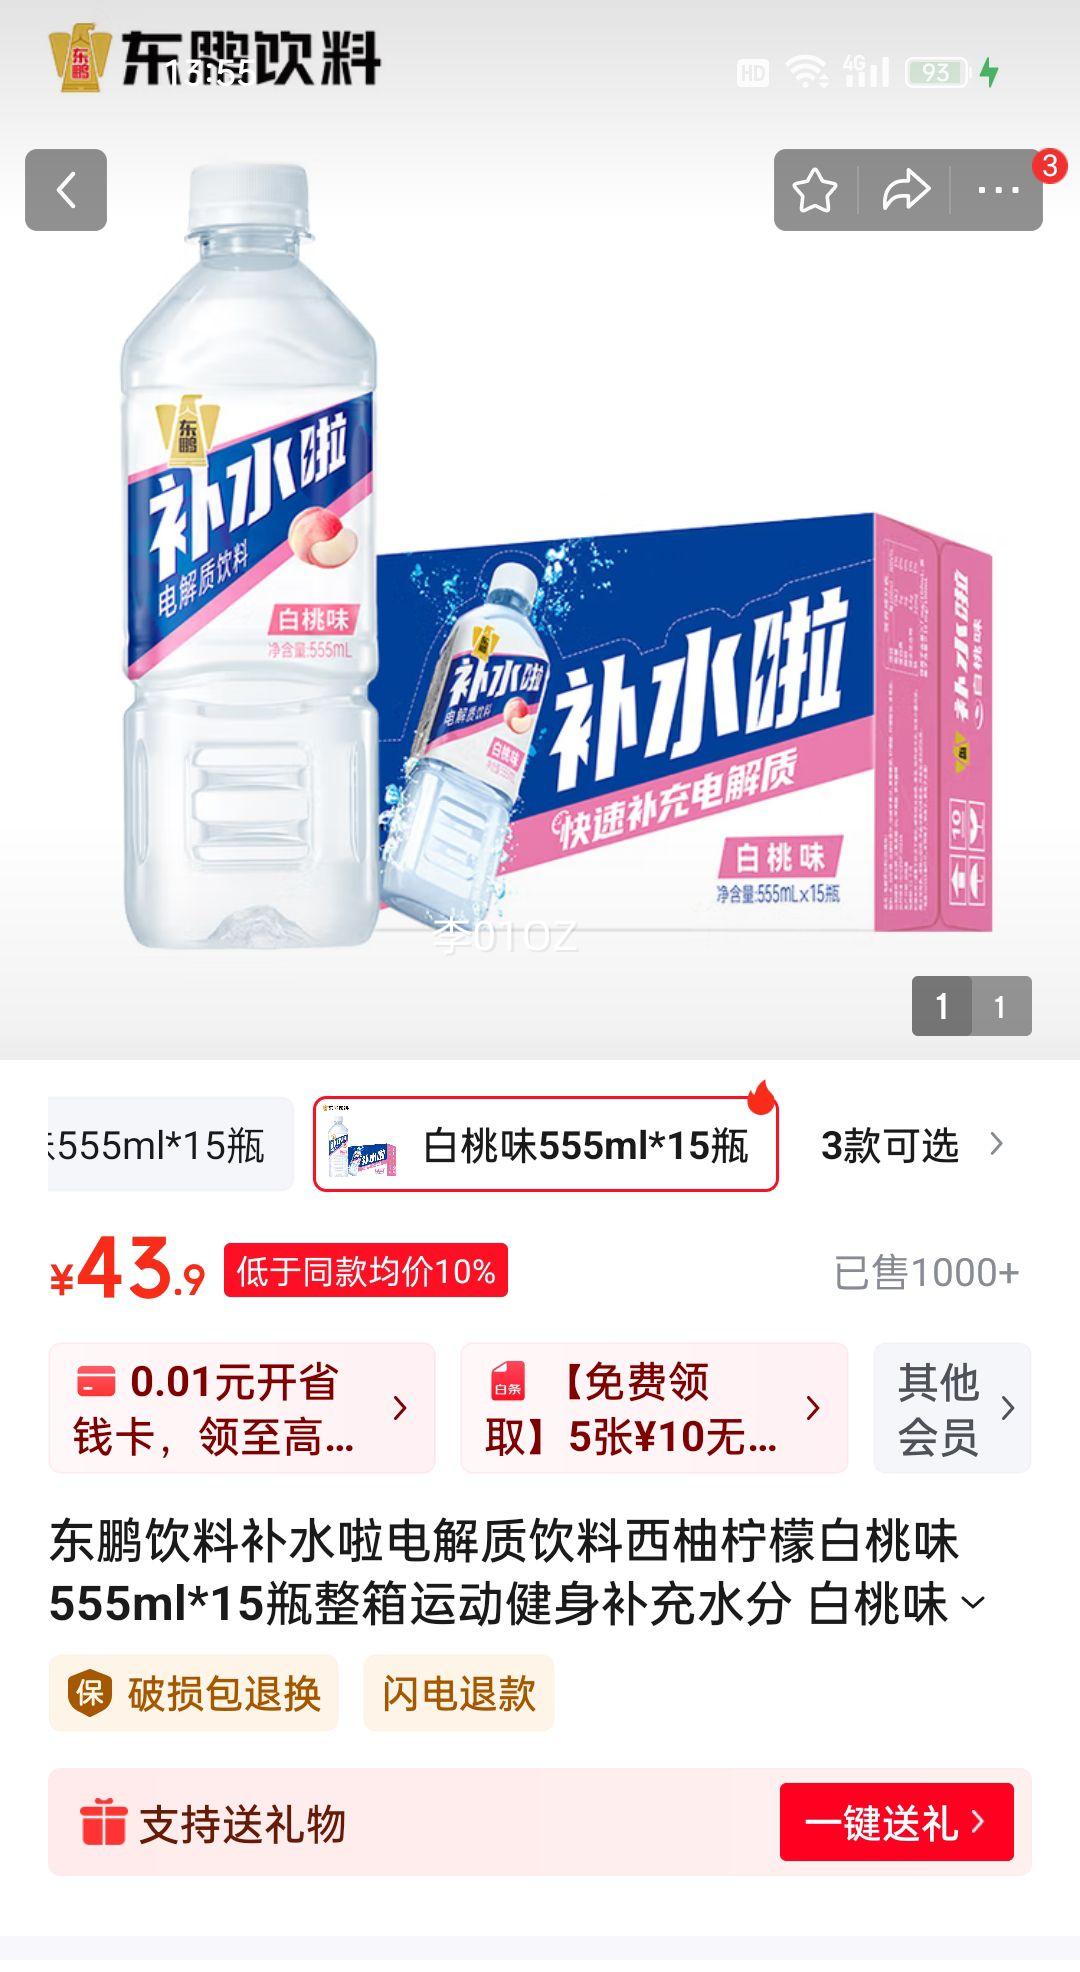Tap 闪电退款 service tag
Image resolution: width=1080 pixels, height=1972 pixels.
point(458,1693)
